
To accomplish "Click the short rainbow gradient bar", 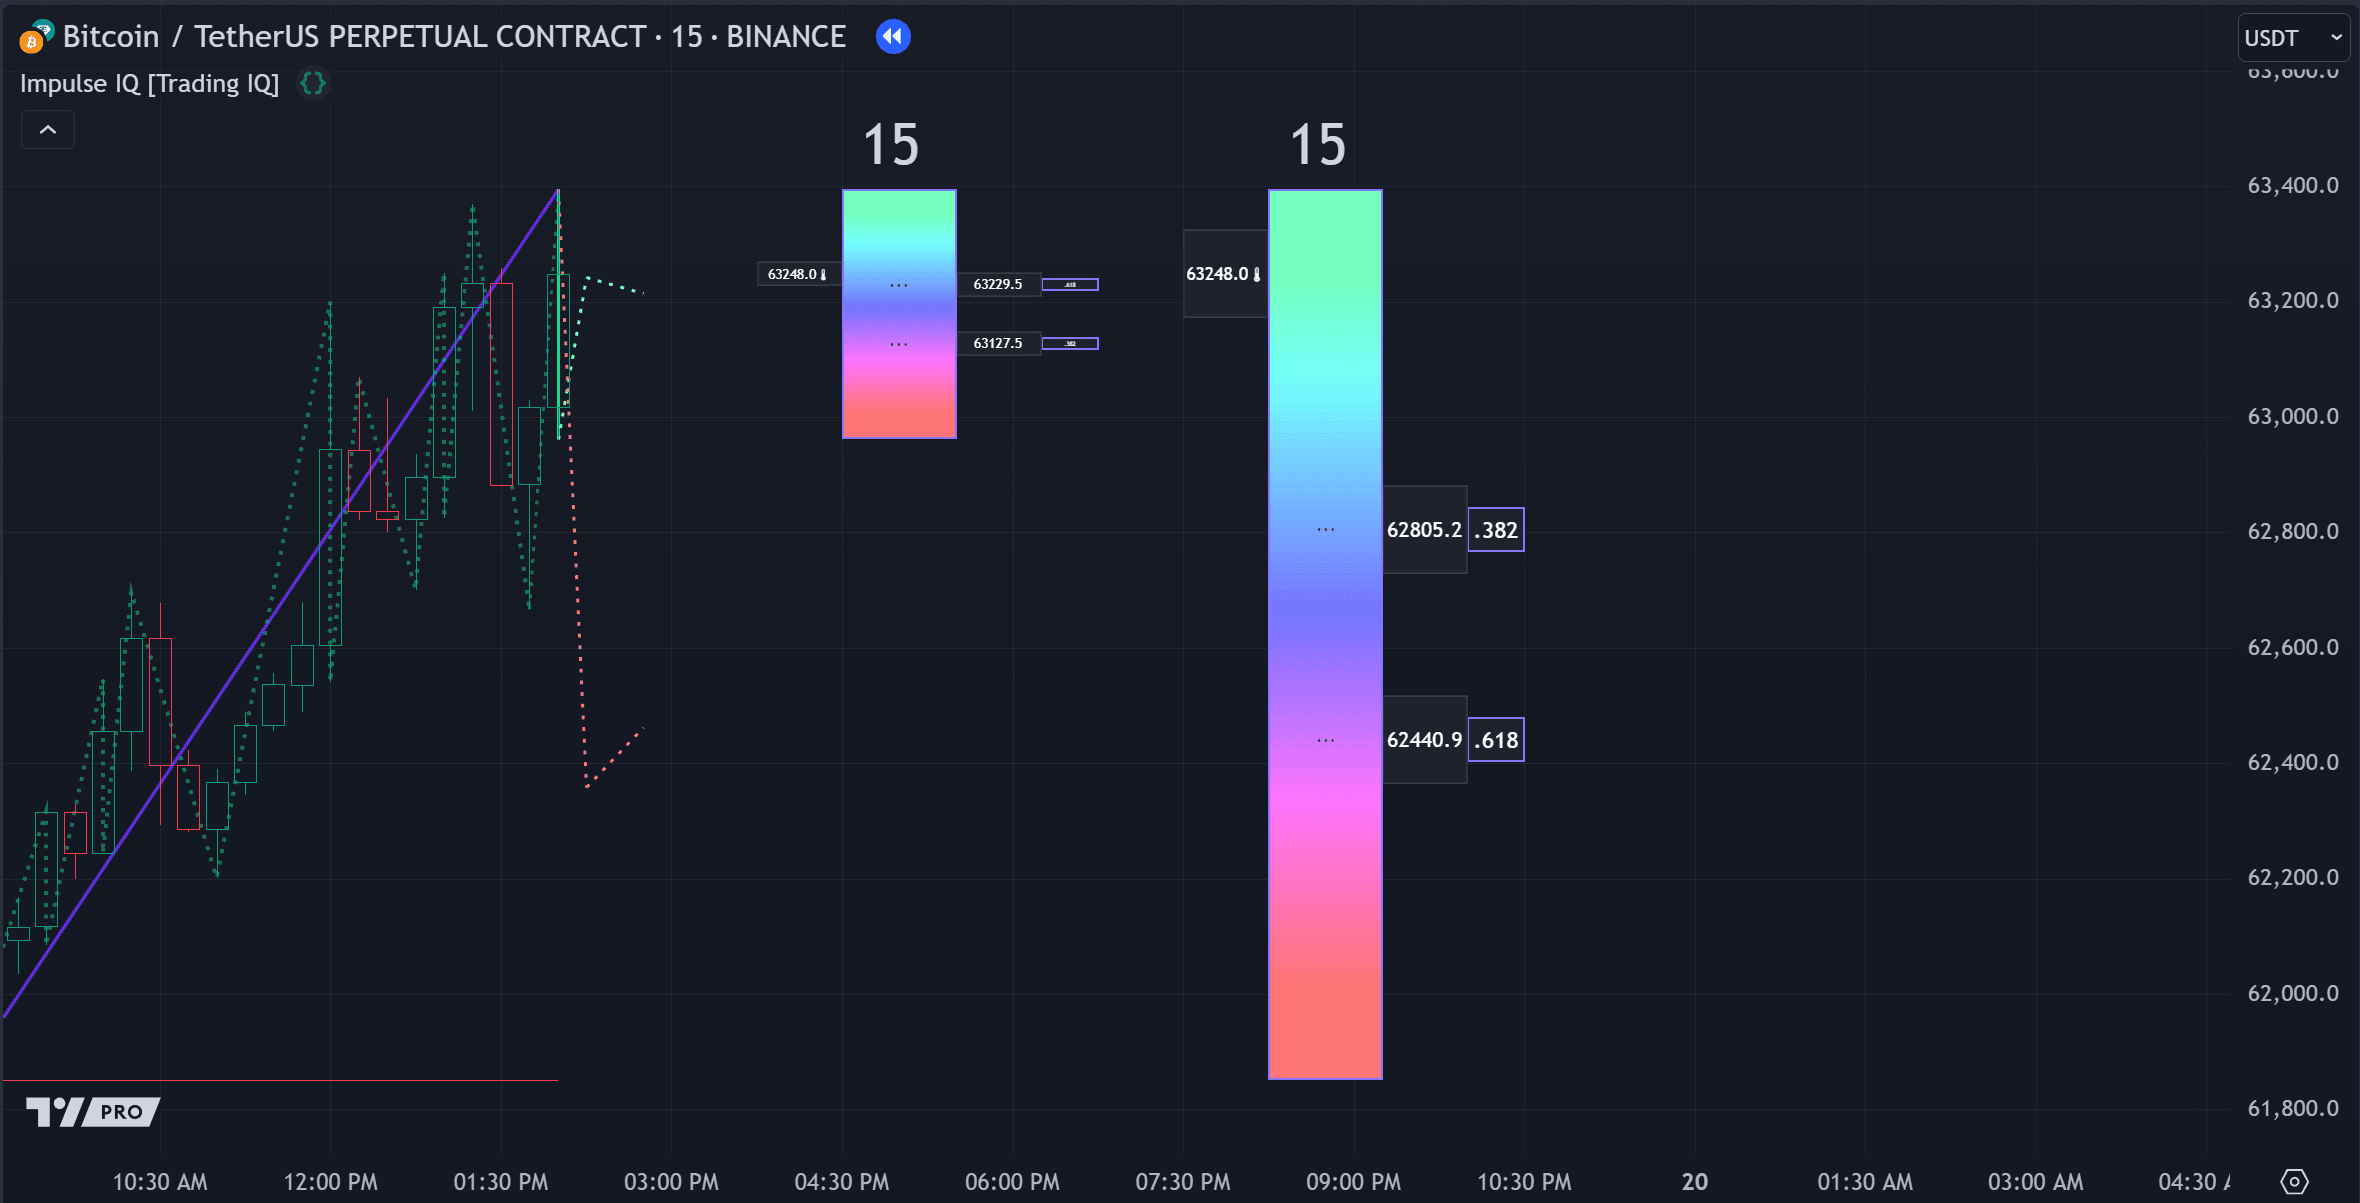I will pos(899,314).
